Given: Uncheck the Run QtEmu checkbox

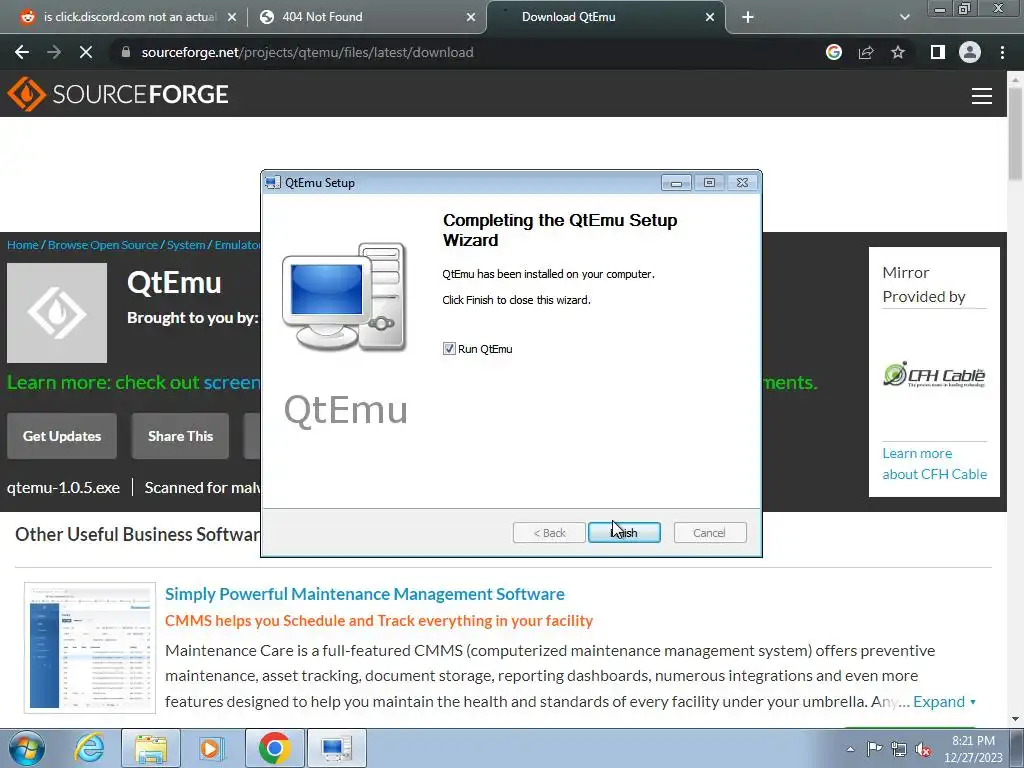Looking at the screenshot, I should click(x=449, y=349).
